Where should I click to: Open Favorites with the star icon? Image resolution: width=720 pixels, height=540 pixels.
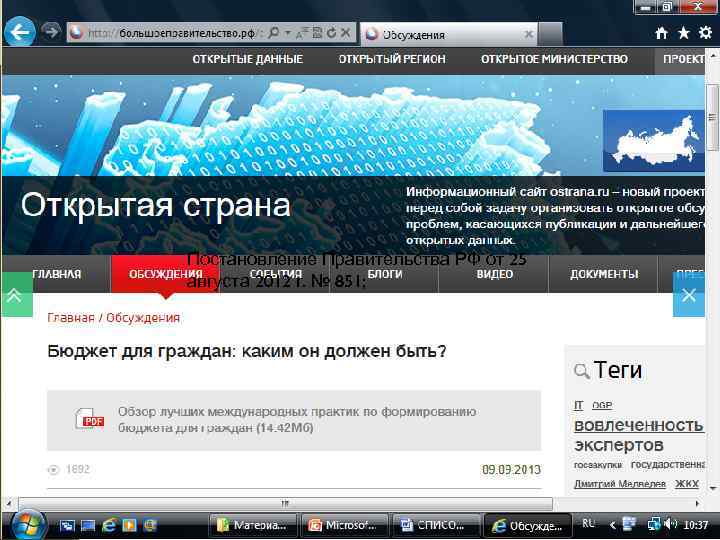point(684,33)
